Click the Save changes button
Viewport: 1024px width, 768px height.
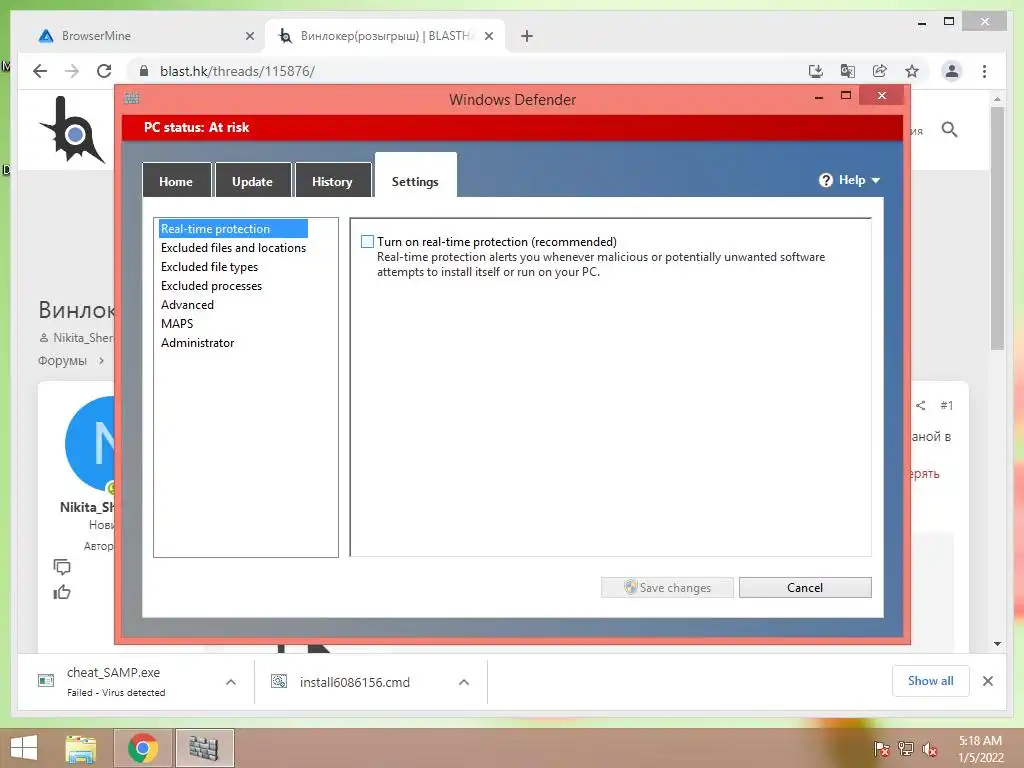point(667,587)
